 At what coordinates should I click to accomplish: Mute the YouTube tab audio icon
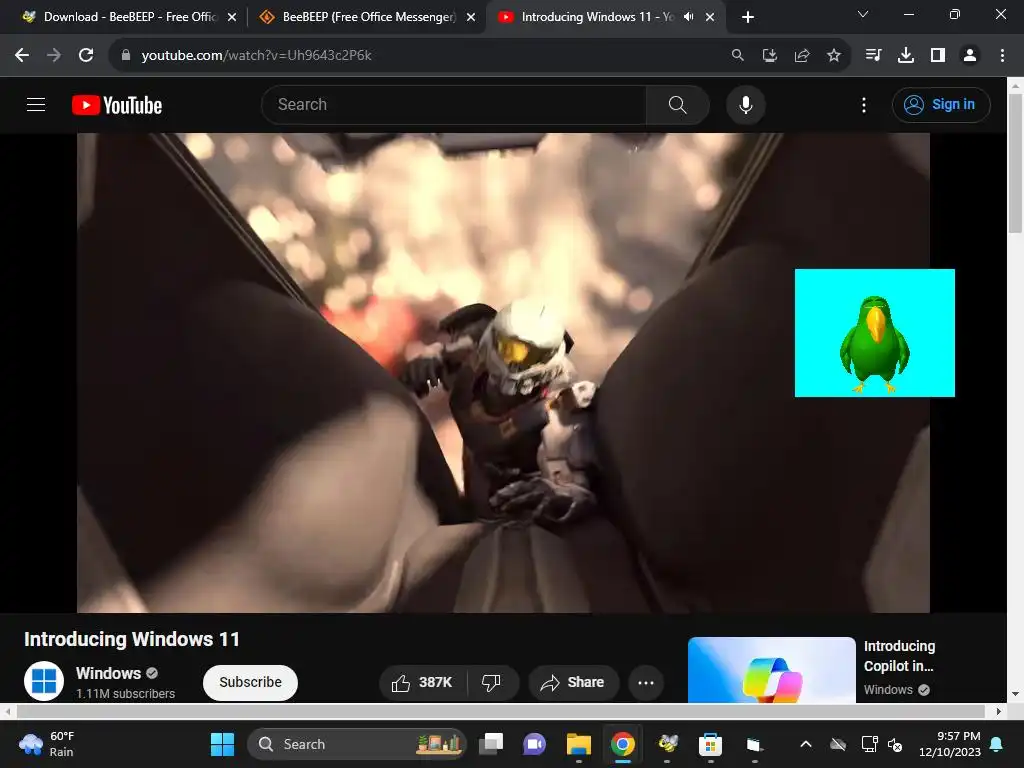pyautogui.click(x=688, y=17)
